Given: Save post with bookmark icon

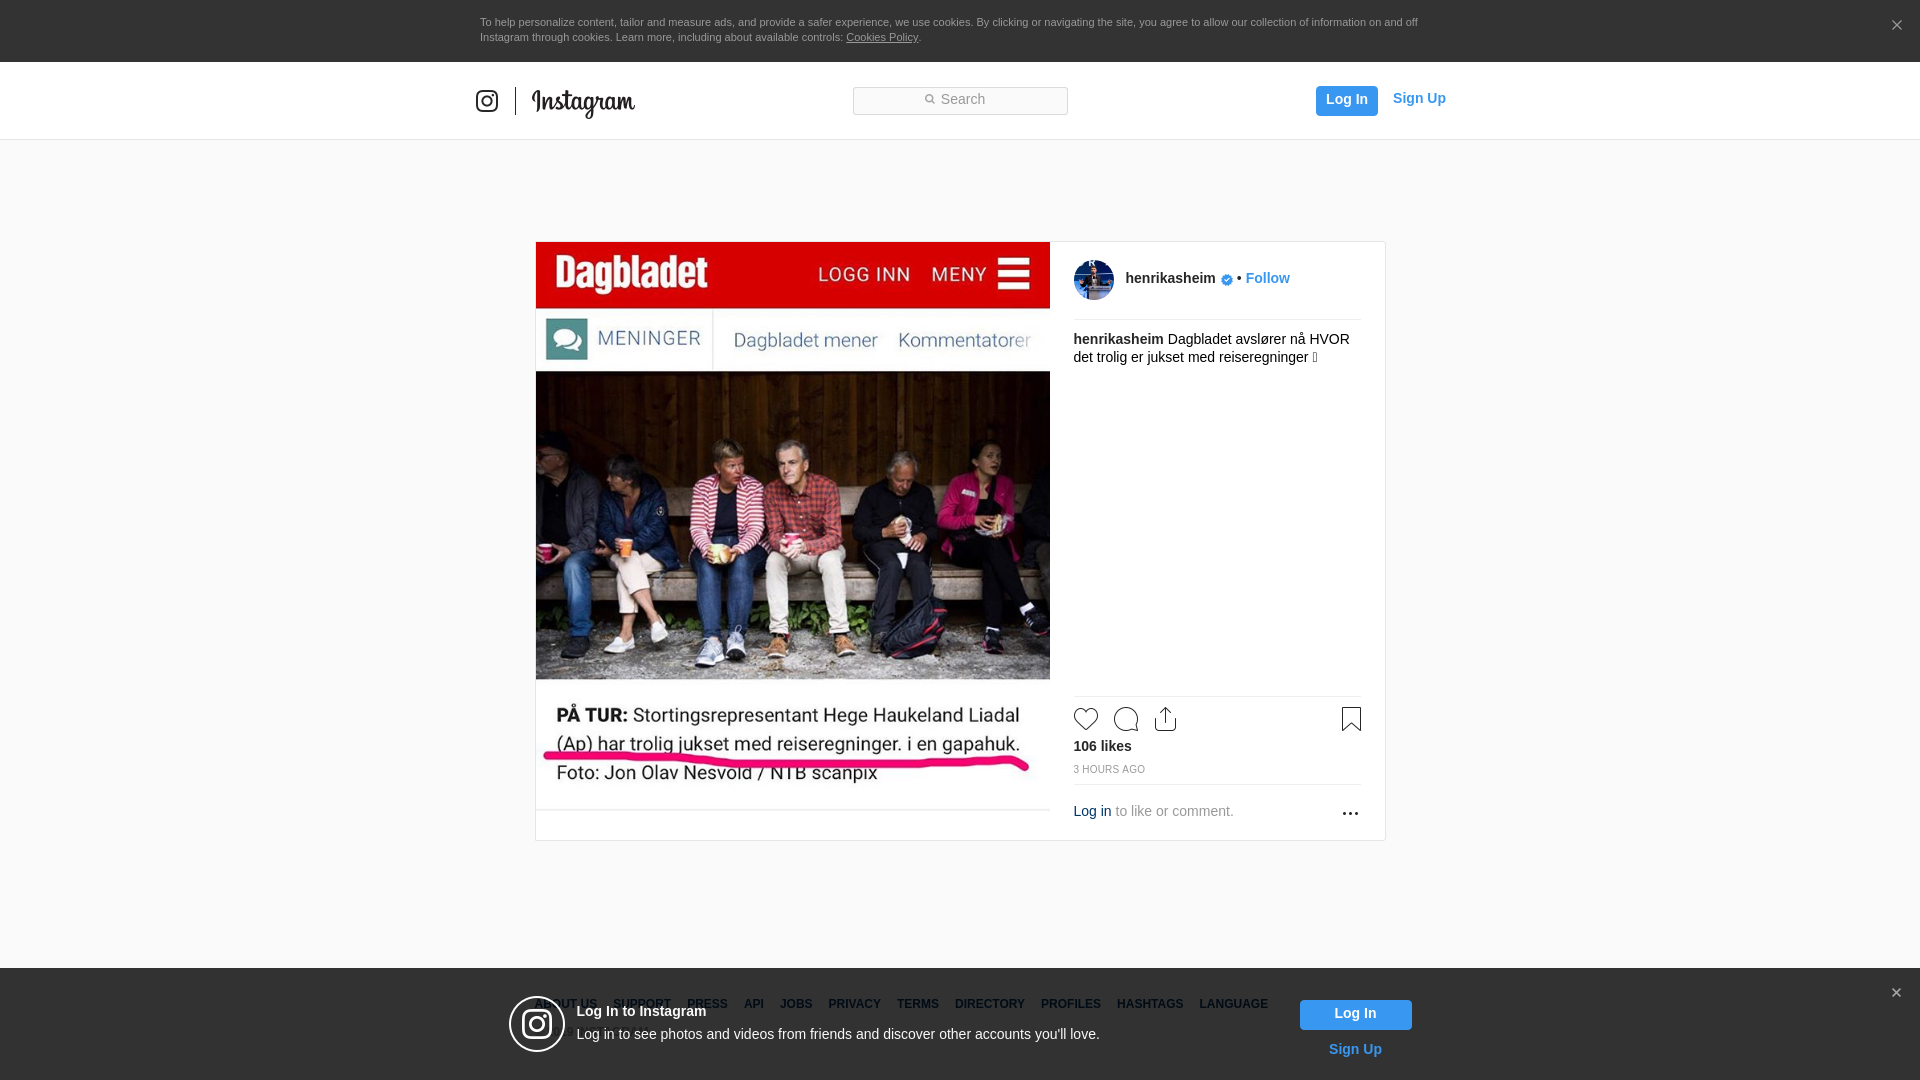Looking at the screenshot, I should pos(1351,719).
